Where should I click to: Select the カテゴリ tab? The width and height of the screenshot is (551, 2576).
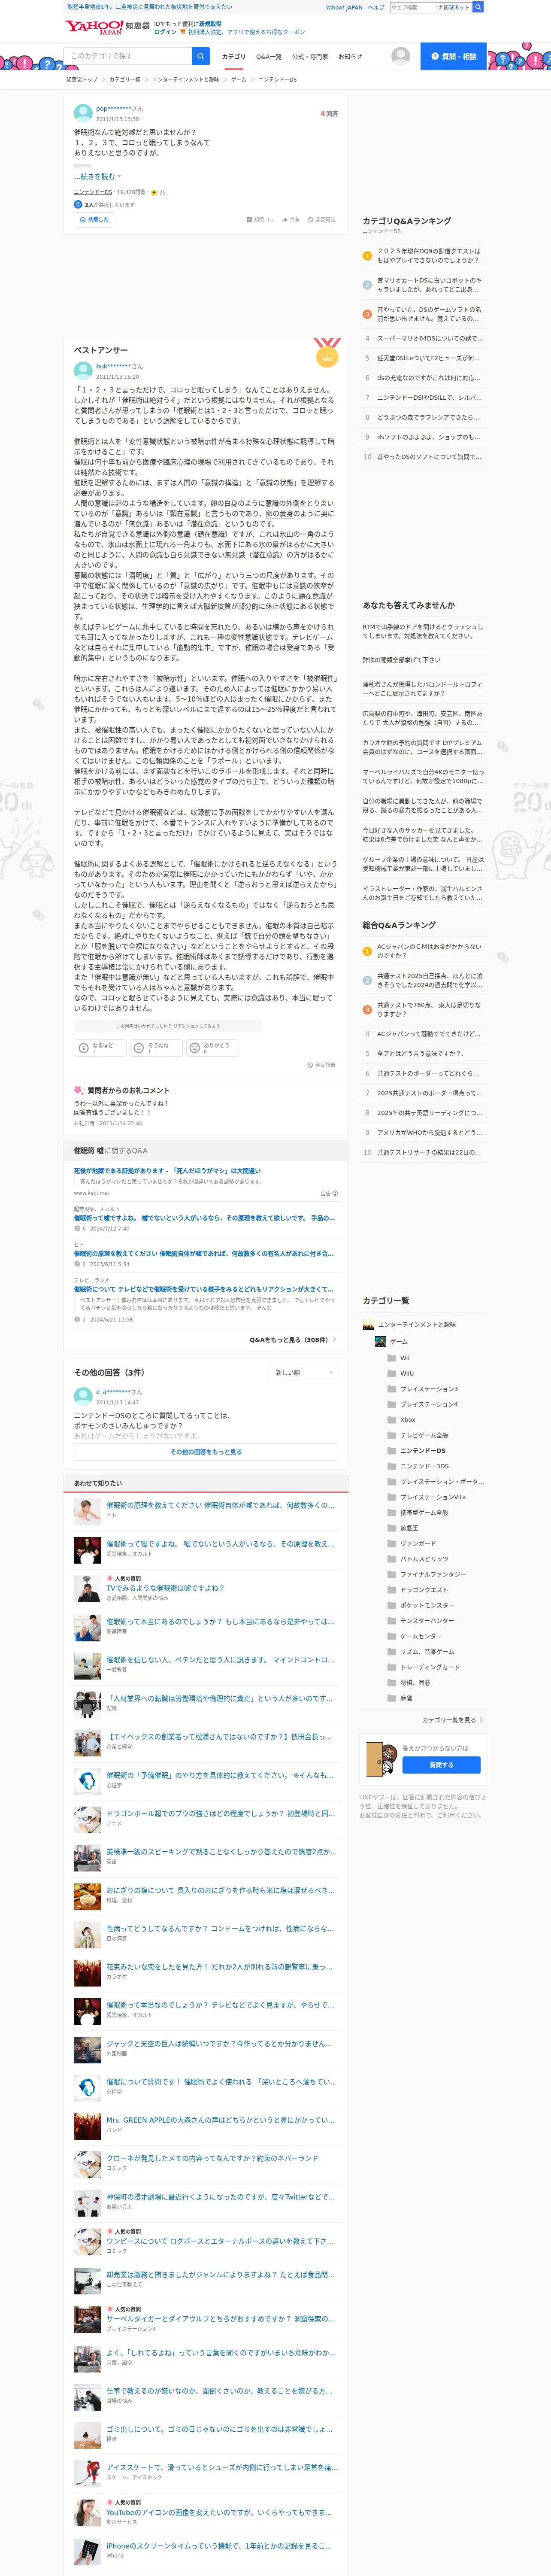233,57
